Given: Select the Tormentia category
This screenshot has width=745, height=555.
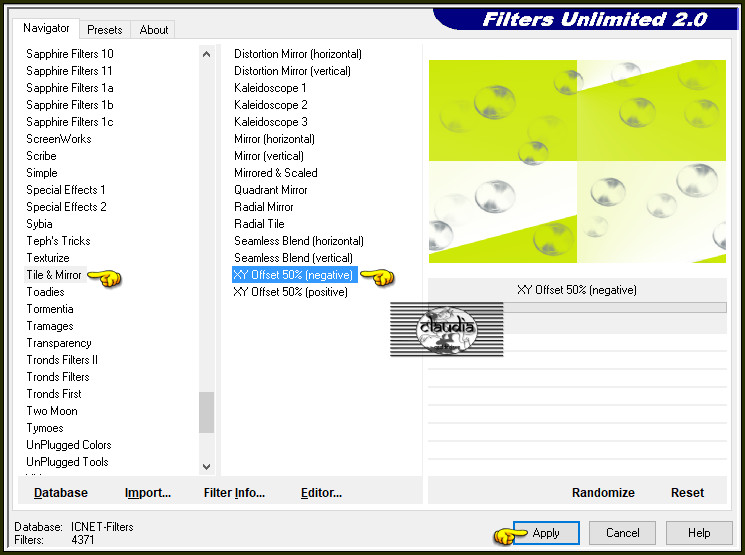Looking at the screenshot, I should [x=50, y=309].
